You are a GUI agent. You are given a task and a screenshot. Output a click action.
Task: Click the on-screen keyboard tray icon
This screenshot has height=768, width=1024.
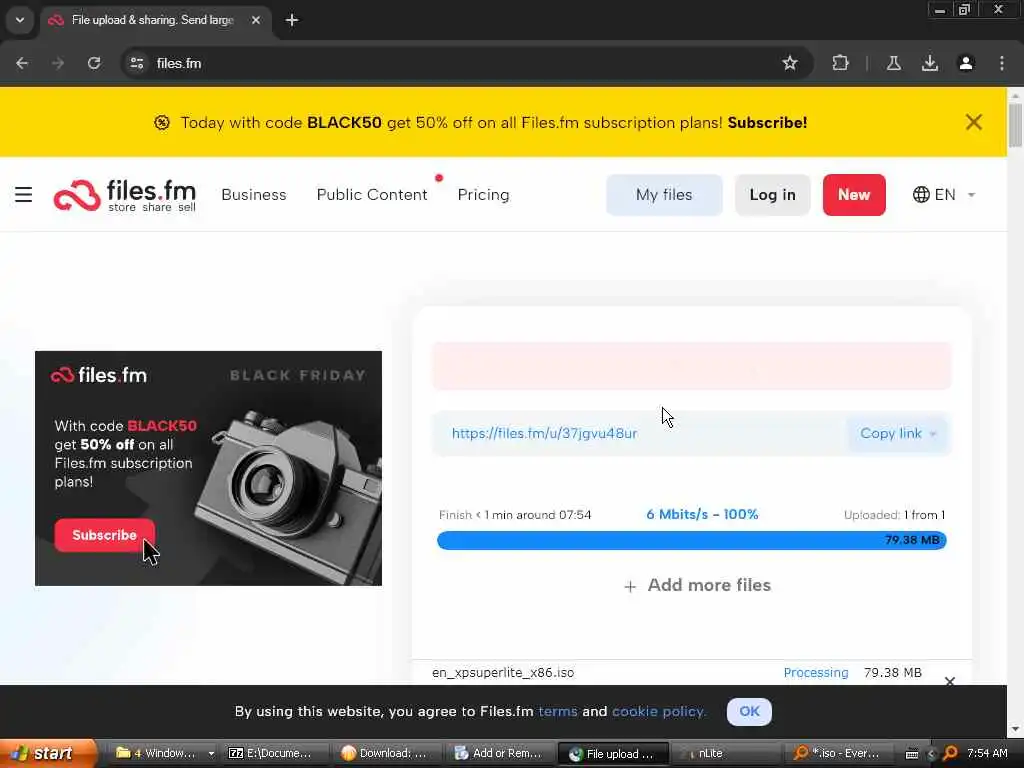(912, 754)
